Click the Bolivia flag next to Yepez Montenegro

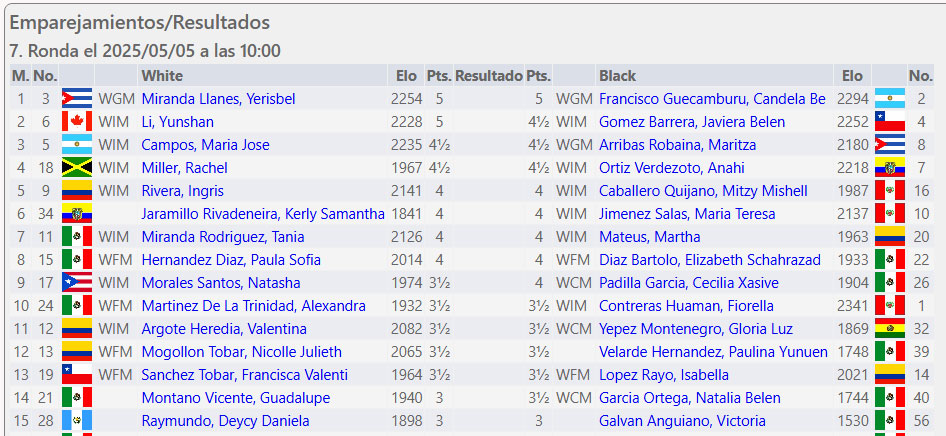coord(890,329)
